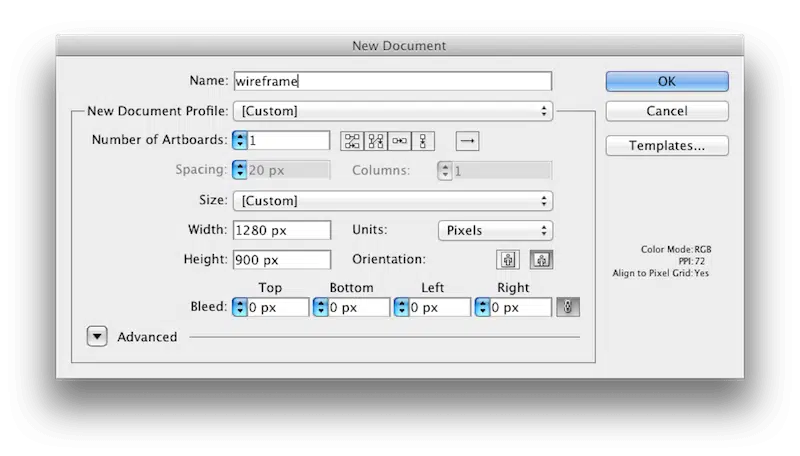
Task: Choose the Arrange by Column layout icon
Action: click(x=424, y=141)
